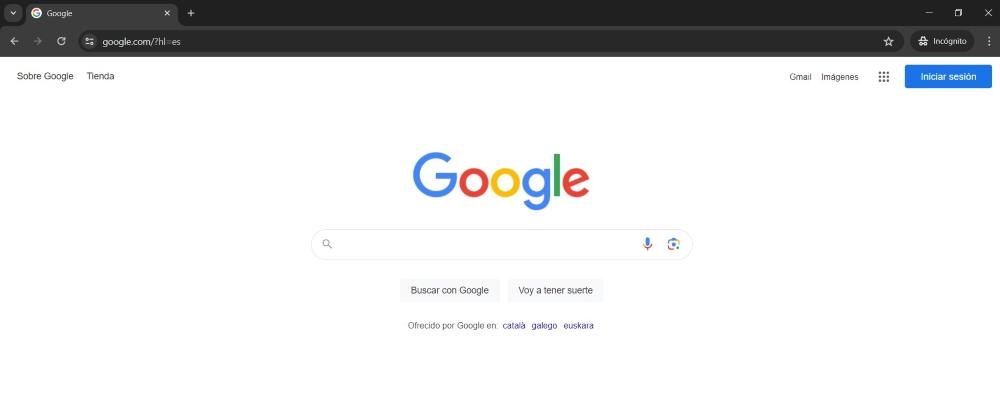1000x411 pixels.
Task: Open Chrome's three-dot menu
Action: pos(989,41)
